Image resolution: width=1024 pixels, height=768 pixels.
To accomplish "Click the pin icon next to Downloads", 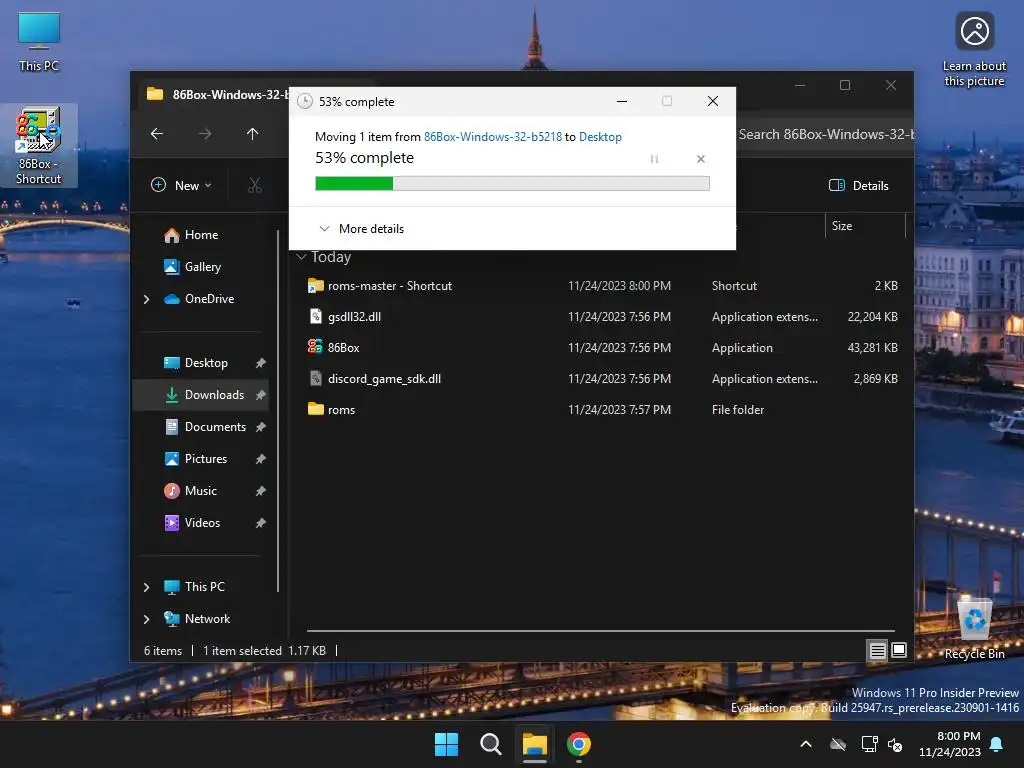I will point(261,394).
